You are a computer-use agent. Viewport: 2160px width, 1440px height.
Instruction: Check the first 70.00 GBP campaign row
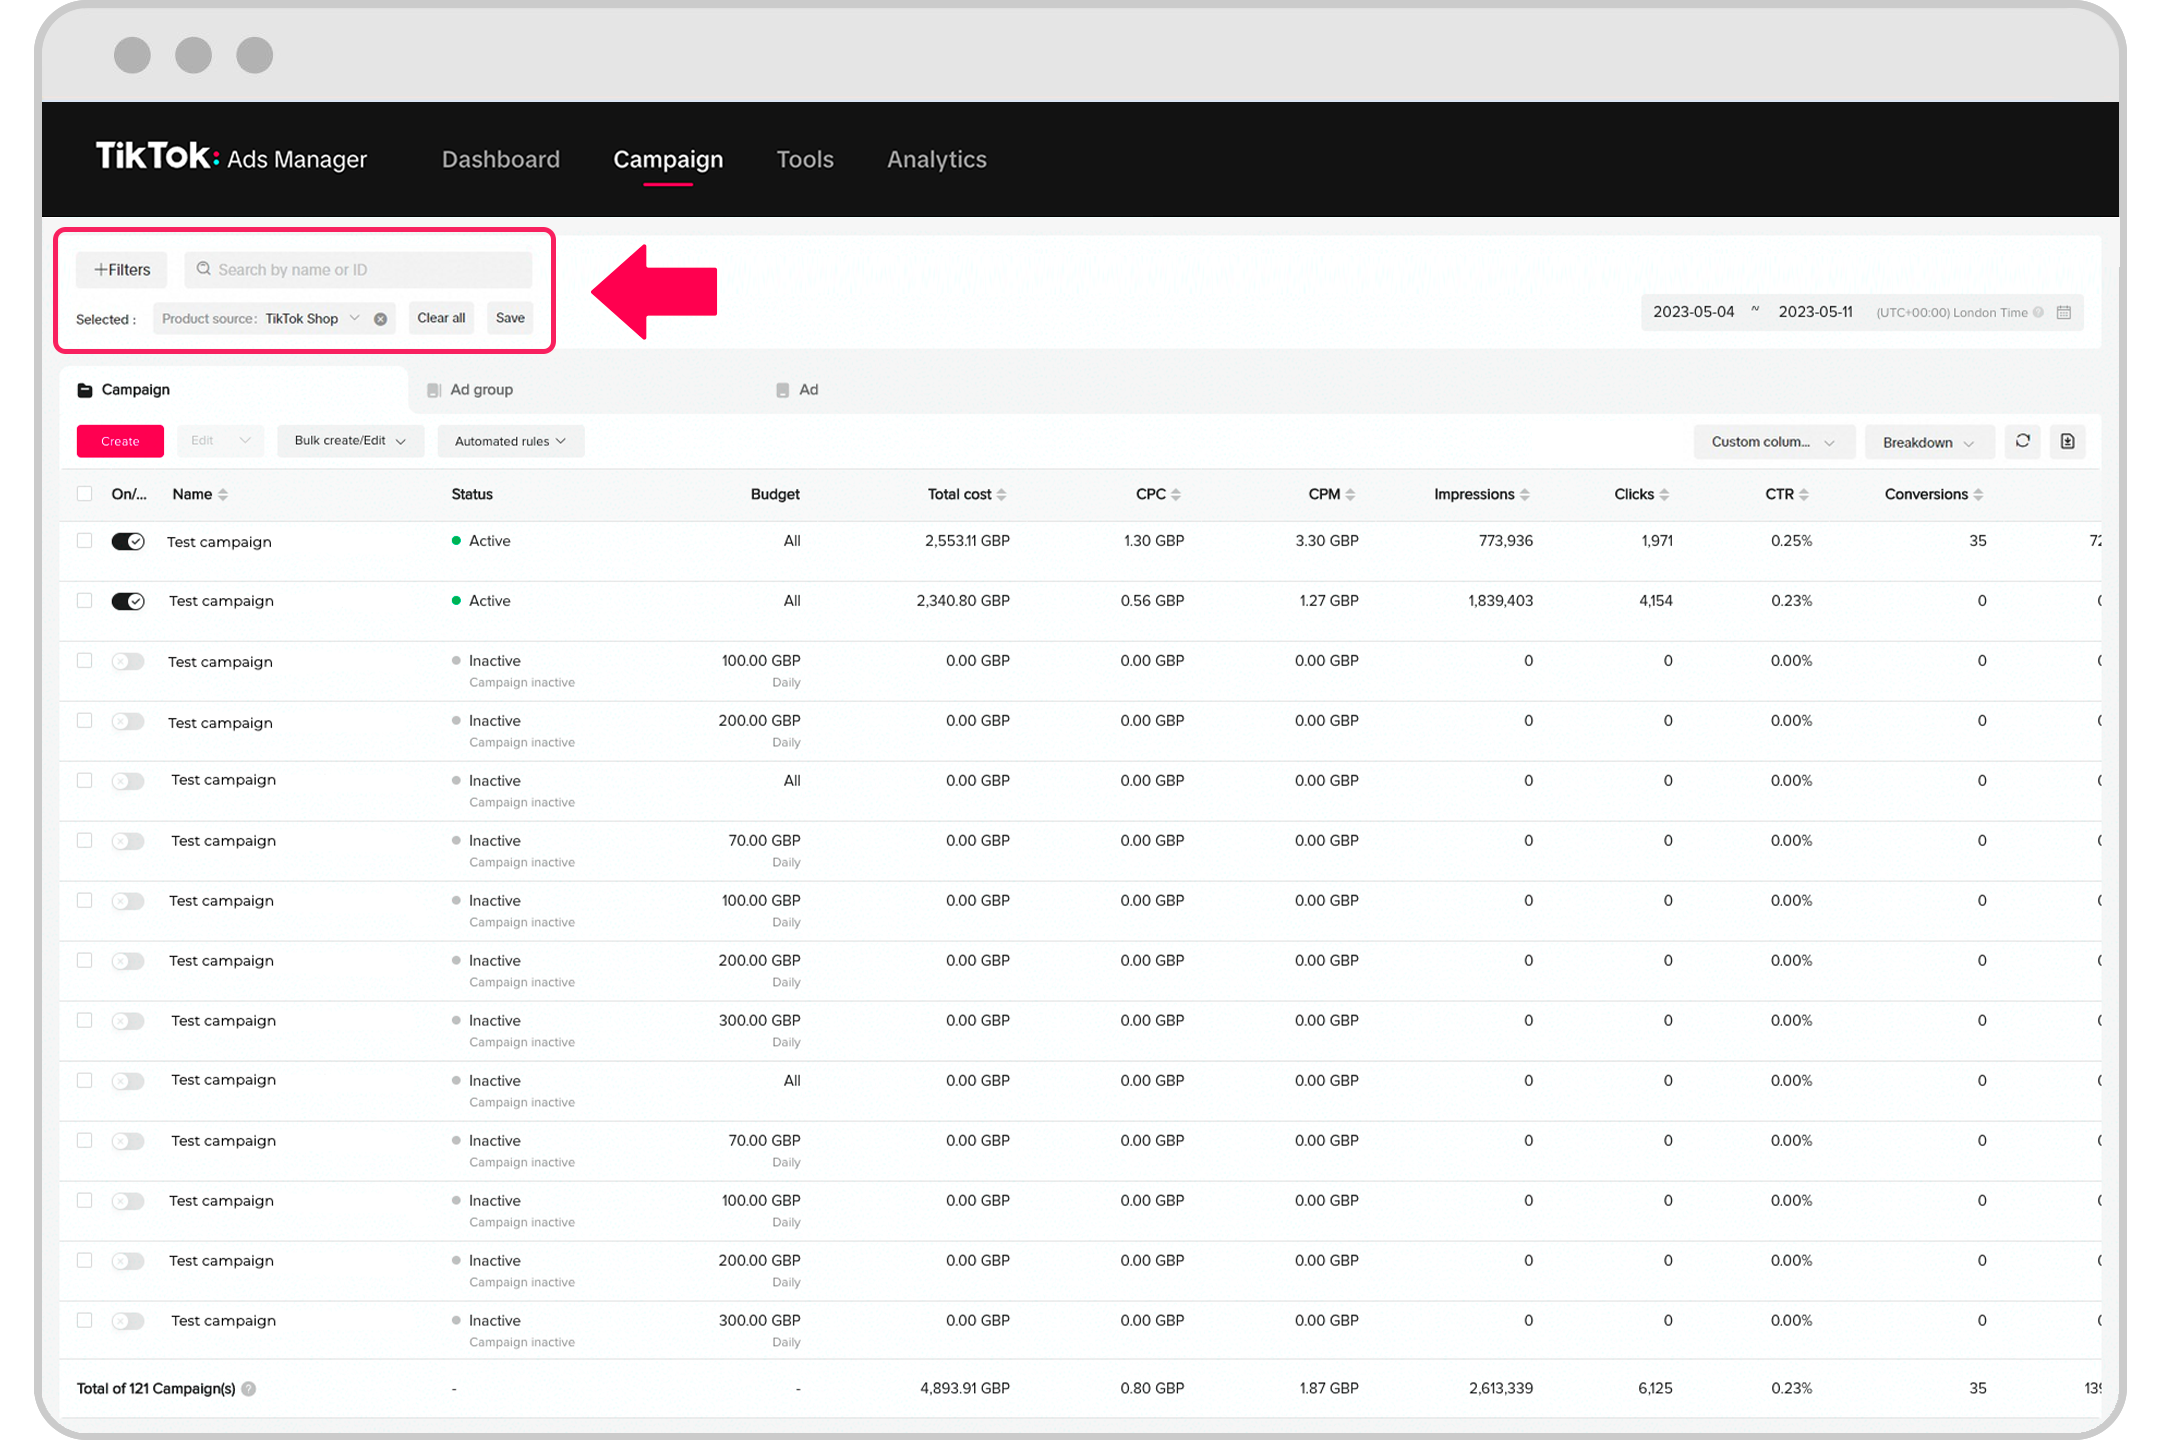85,840
